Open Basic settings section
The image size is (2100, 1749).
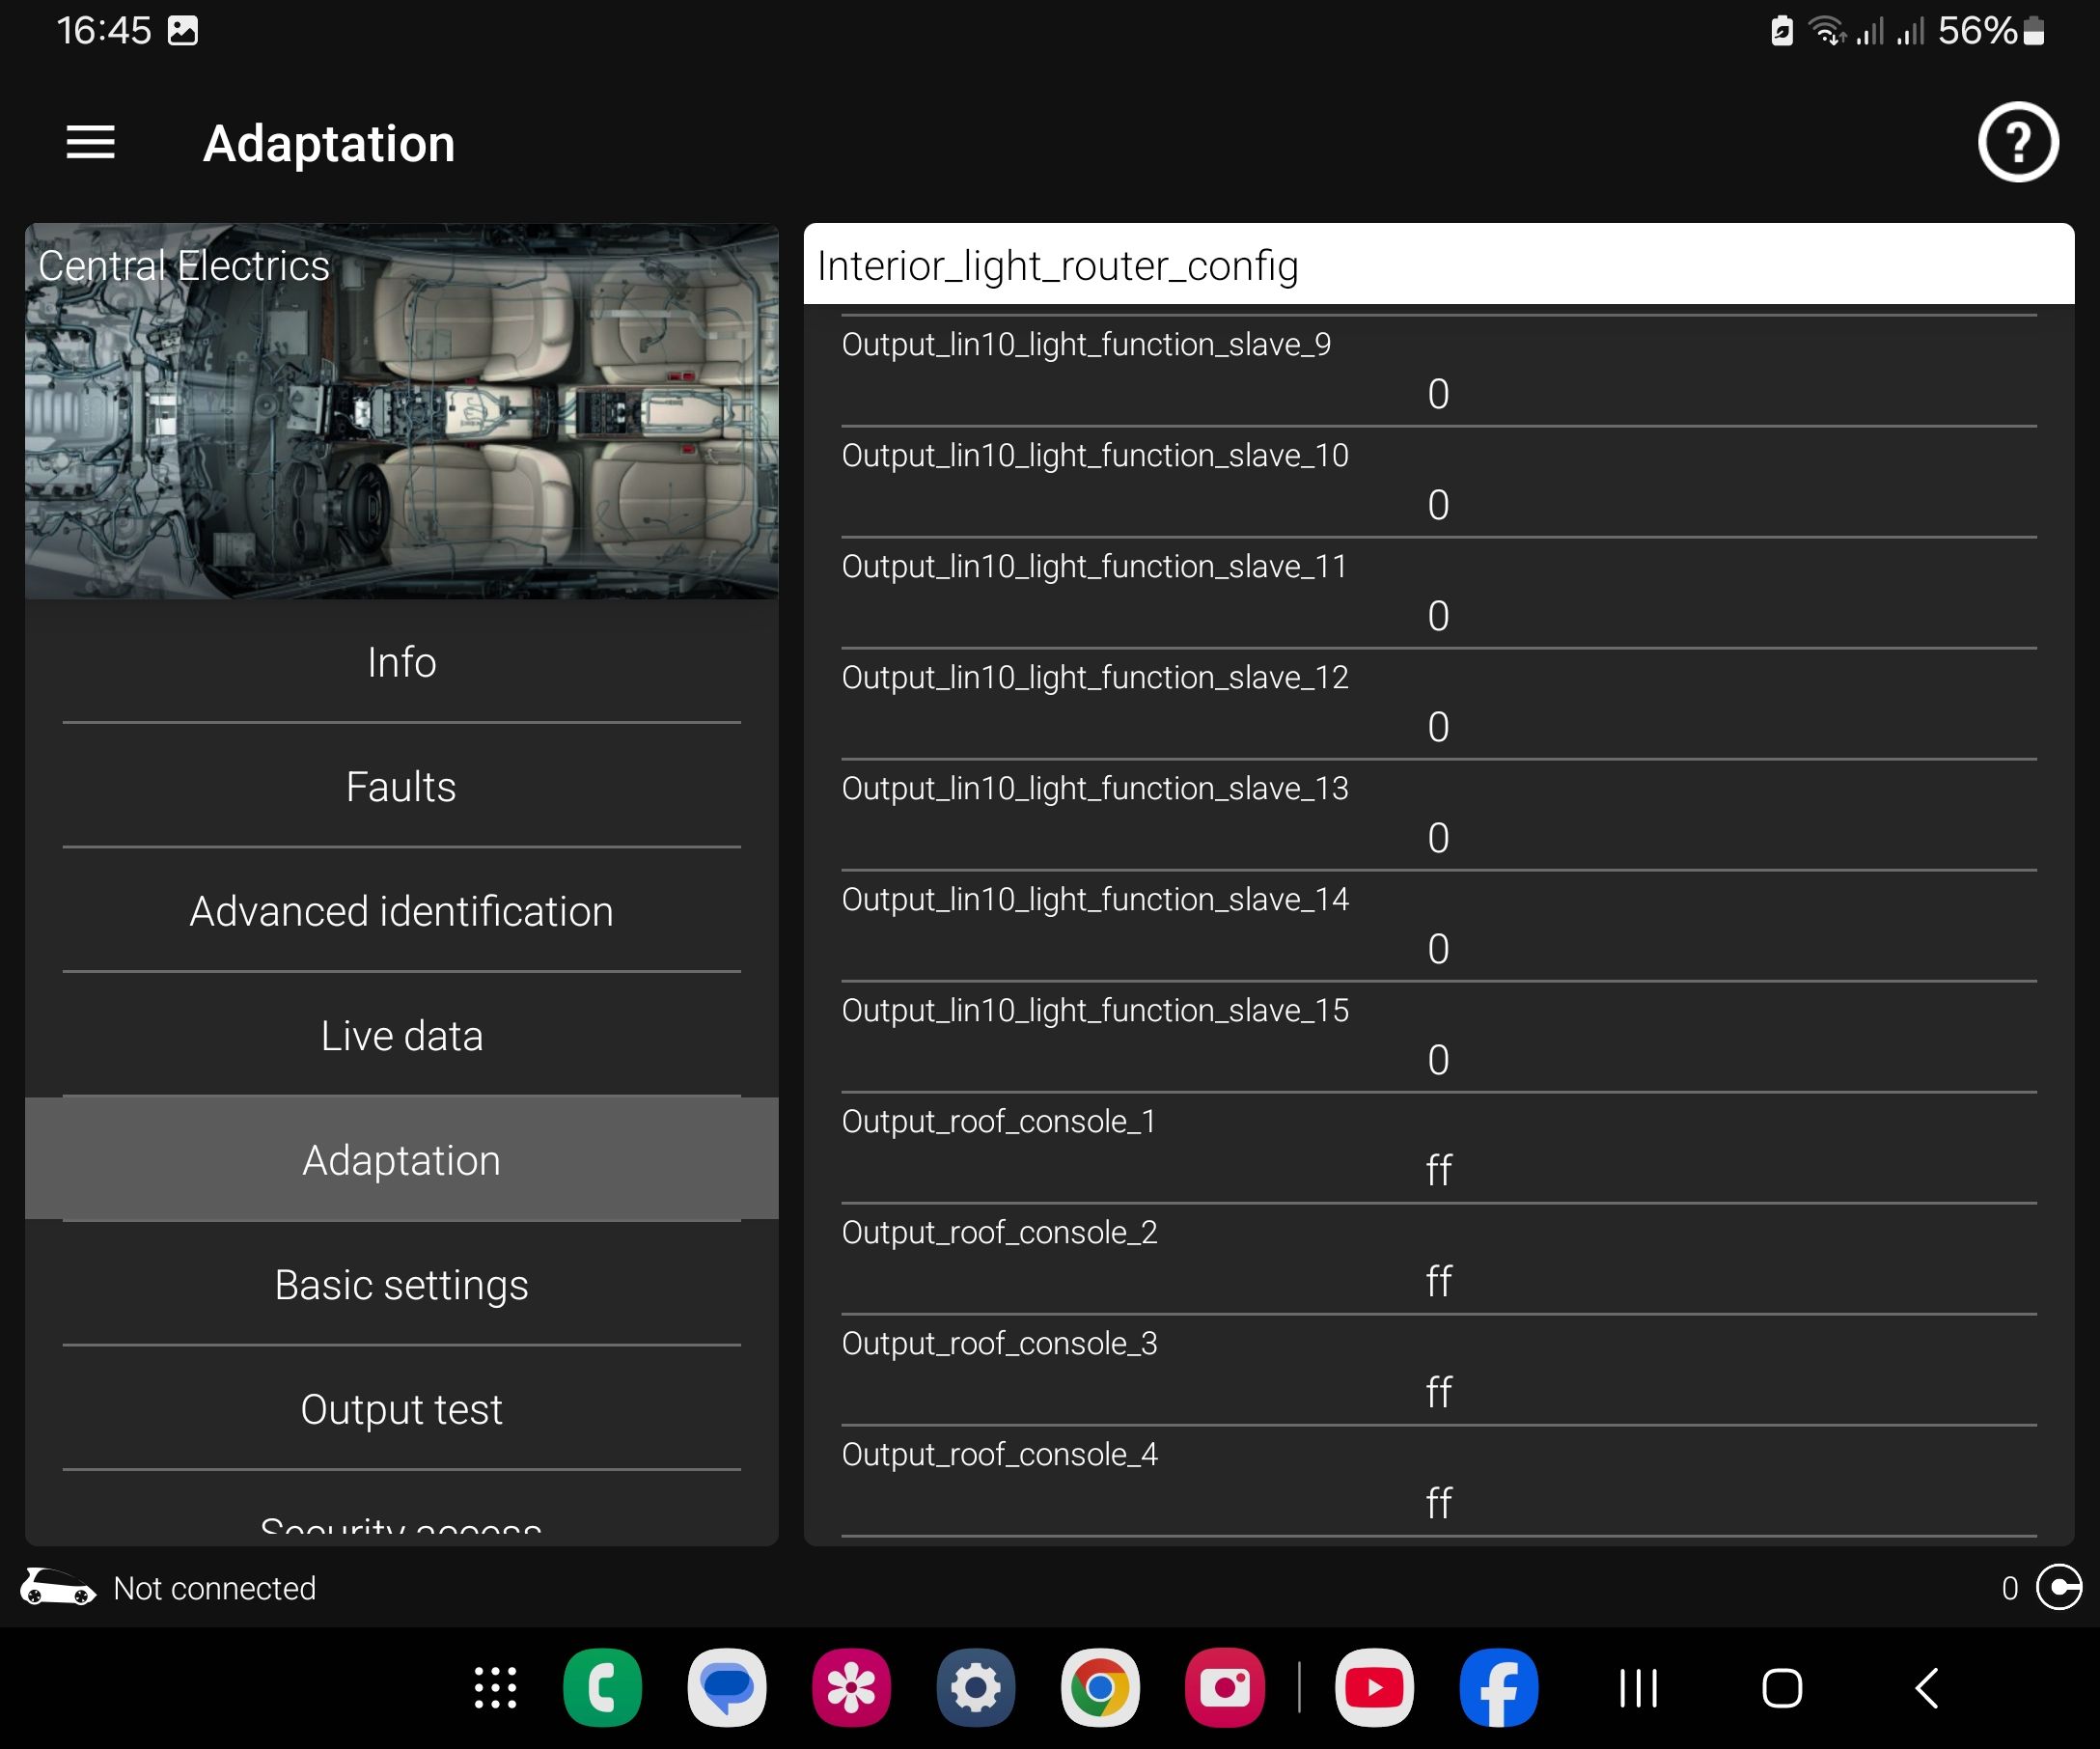click(x=401, y=1285)
